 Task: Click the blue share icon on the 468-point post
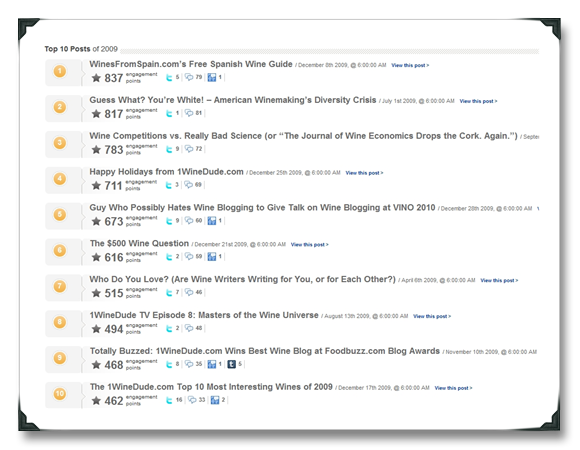click(212, 365)
